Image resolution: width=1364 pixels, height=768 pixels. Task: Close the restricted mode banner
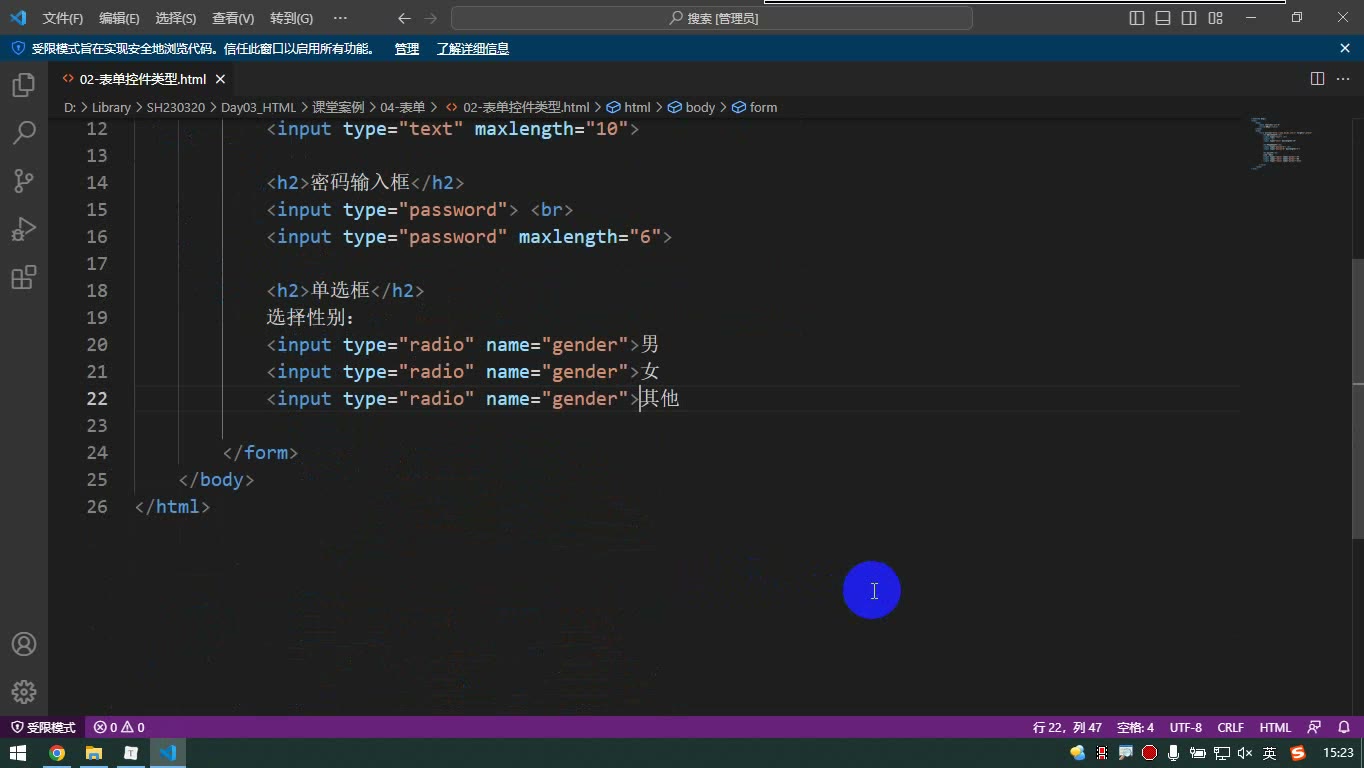point(1345,48)
